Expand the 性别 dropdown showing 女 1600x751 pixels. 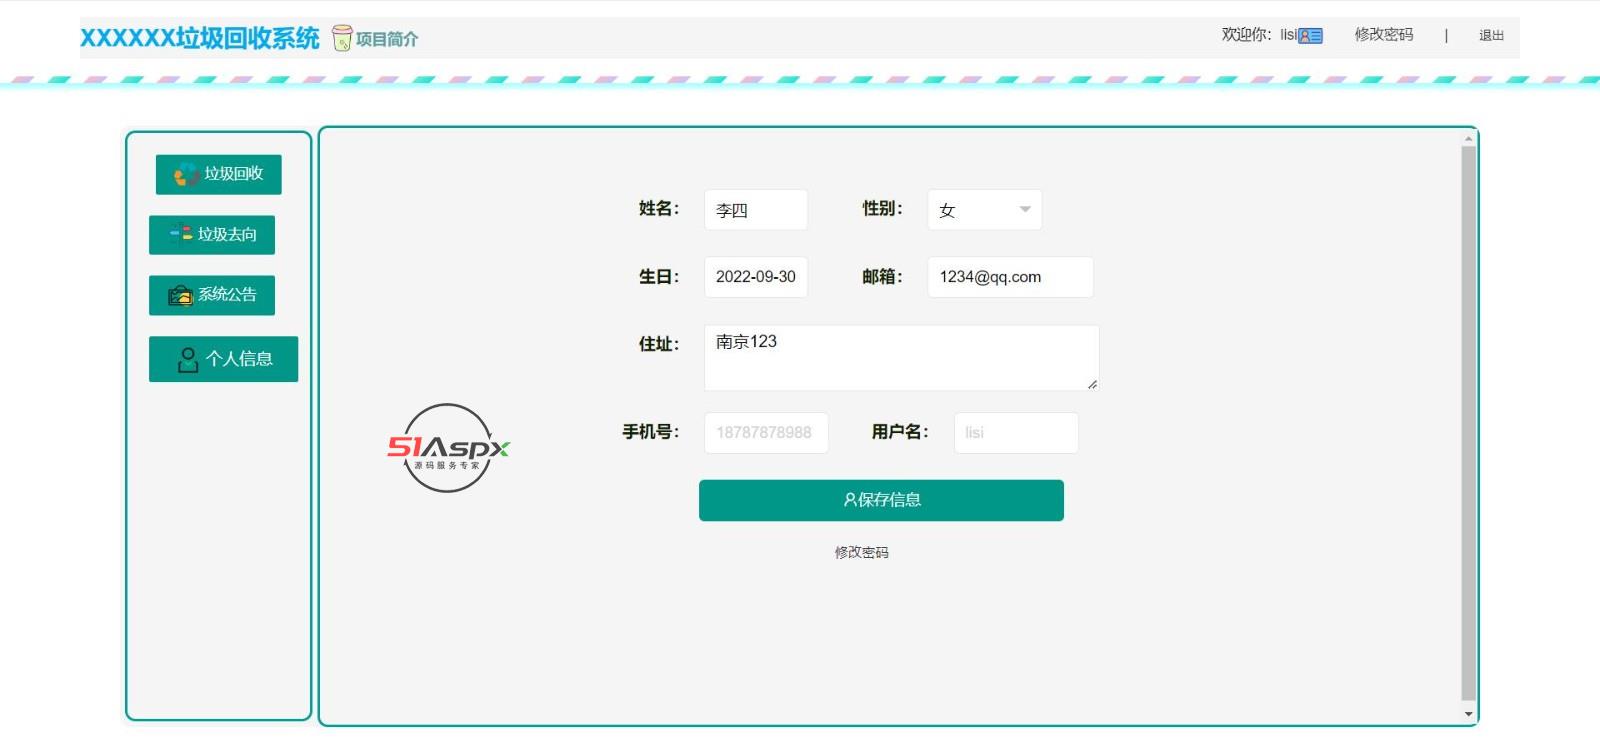click(985, 210)
